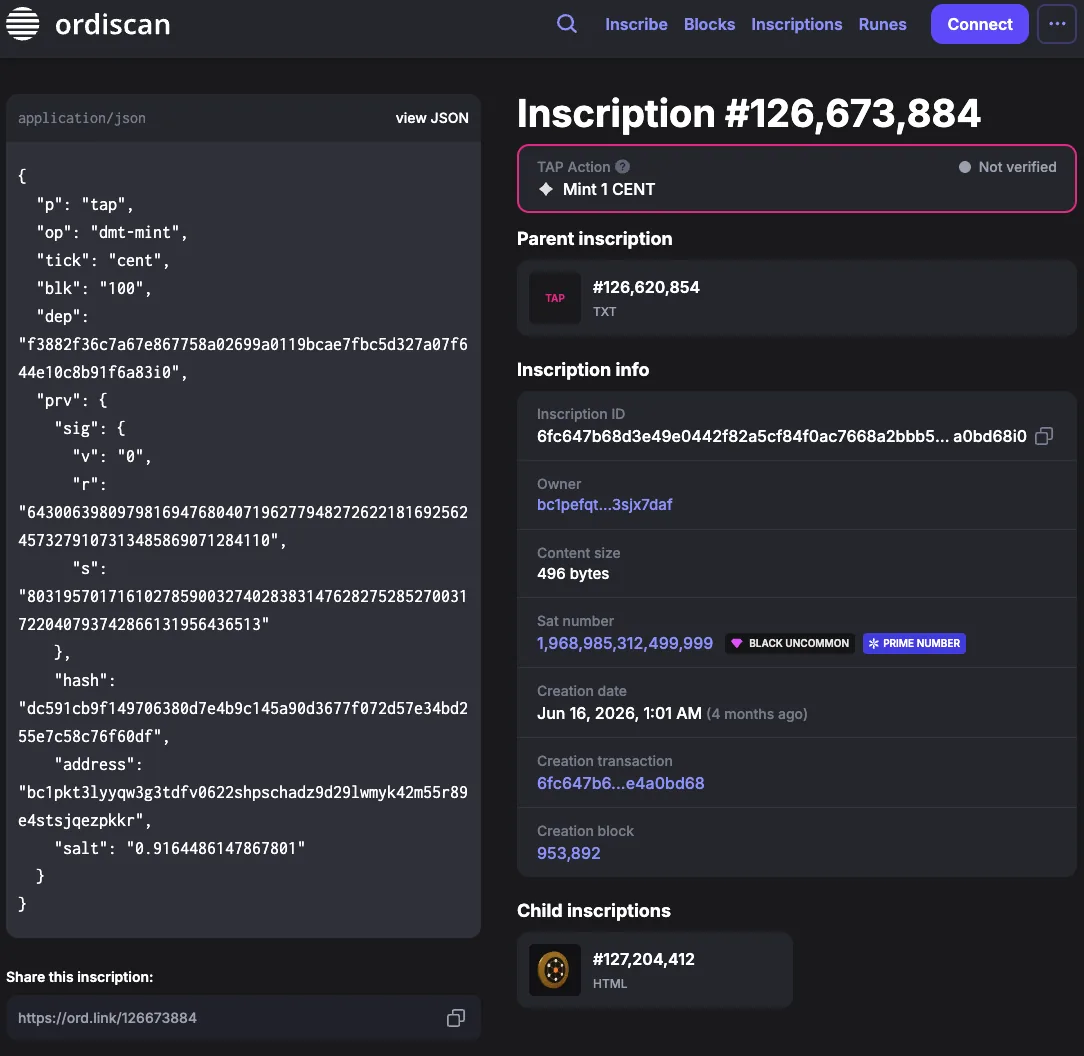The height and width of the screenshot is (1056, 1084).
Task: Click the Mint 1 CENT diamond icon
Action: click(546, 189)
